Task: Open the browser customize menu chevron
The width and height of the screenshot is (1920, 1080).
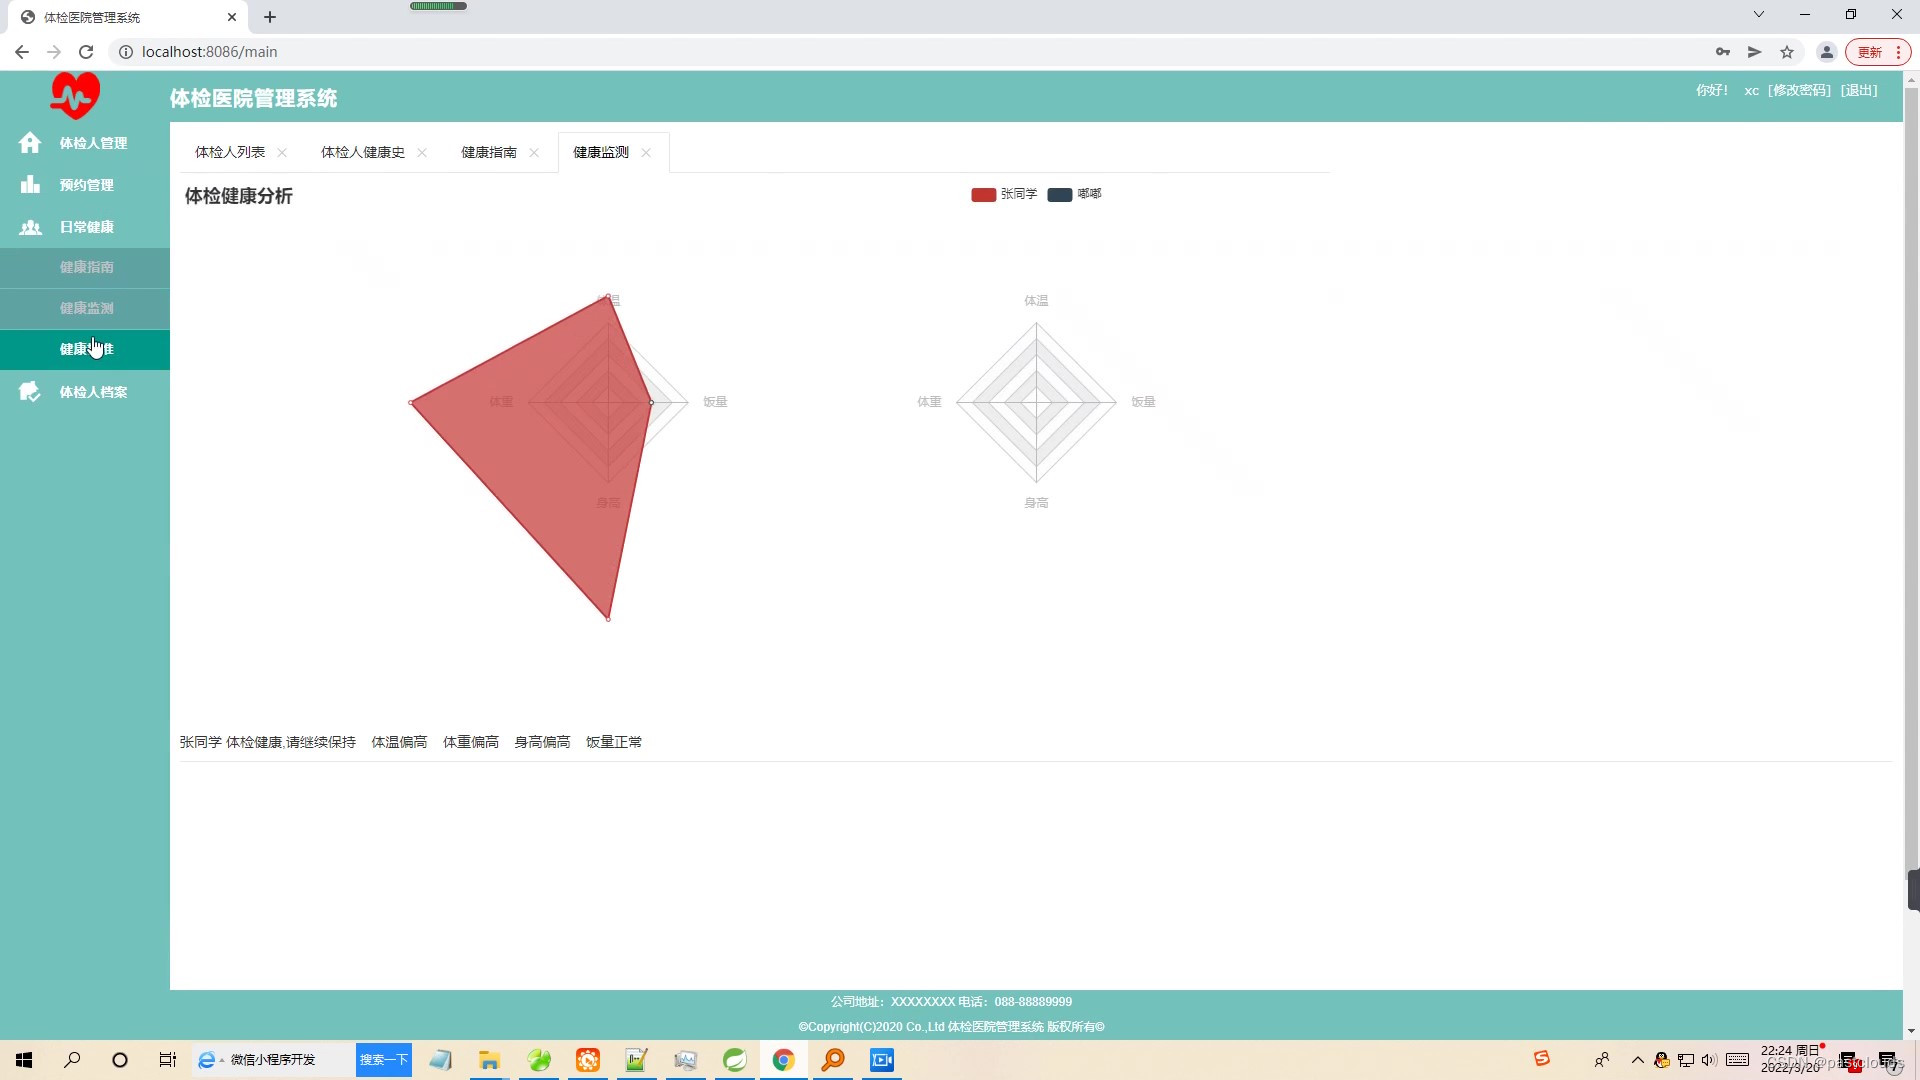Action: click(1758, 15)
